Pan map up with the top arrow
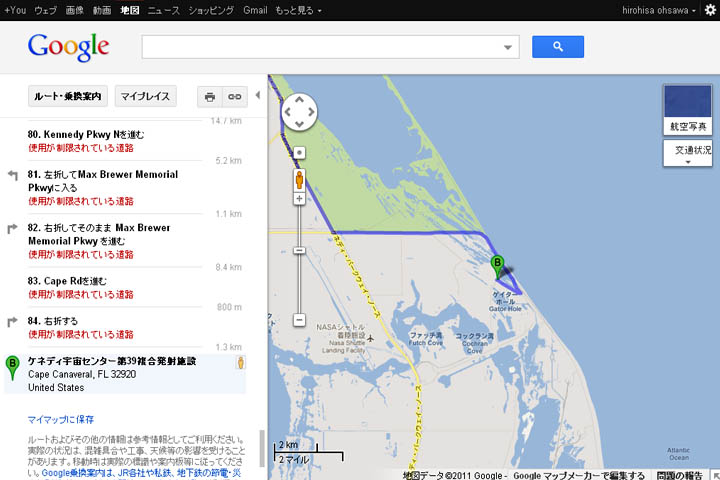The image size is (720, 480). [x=299, y=100]
